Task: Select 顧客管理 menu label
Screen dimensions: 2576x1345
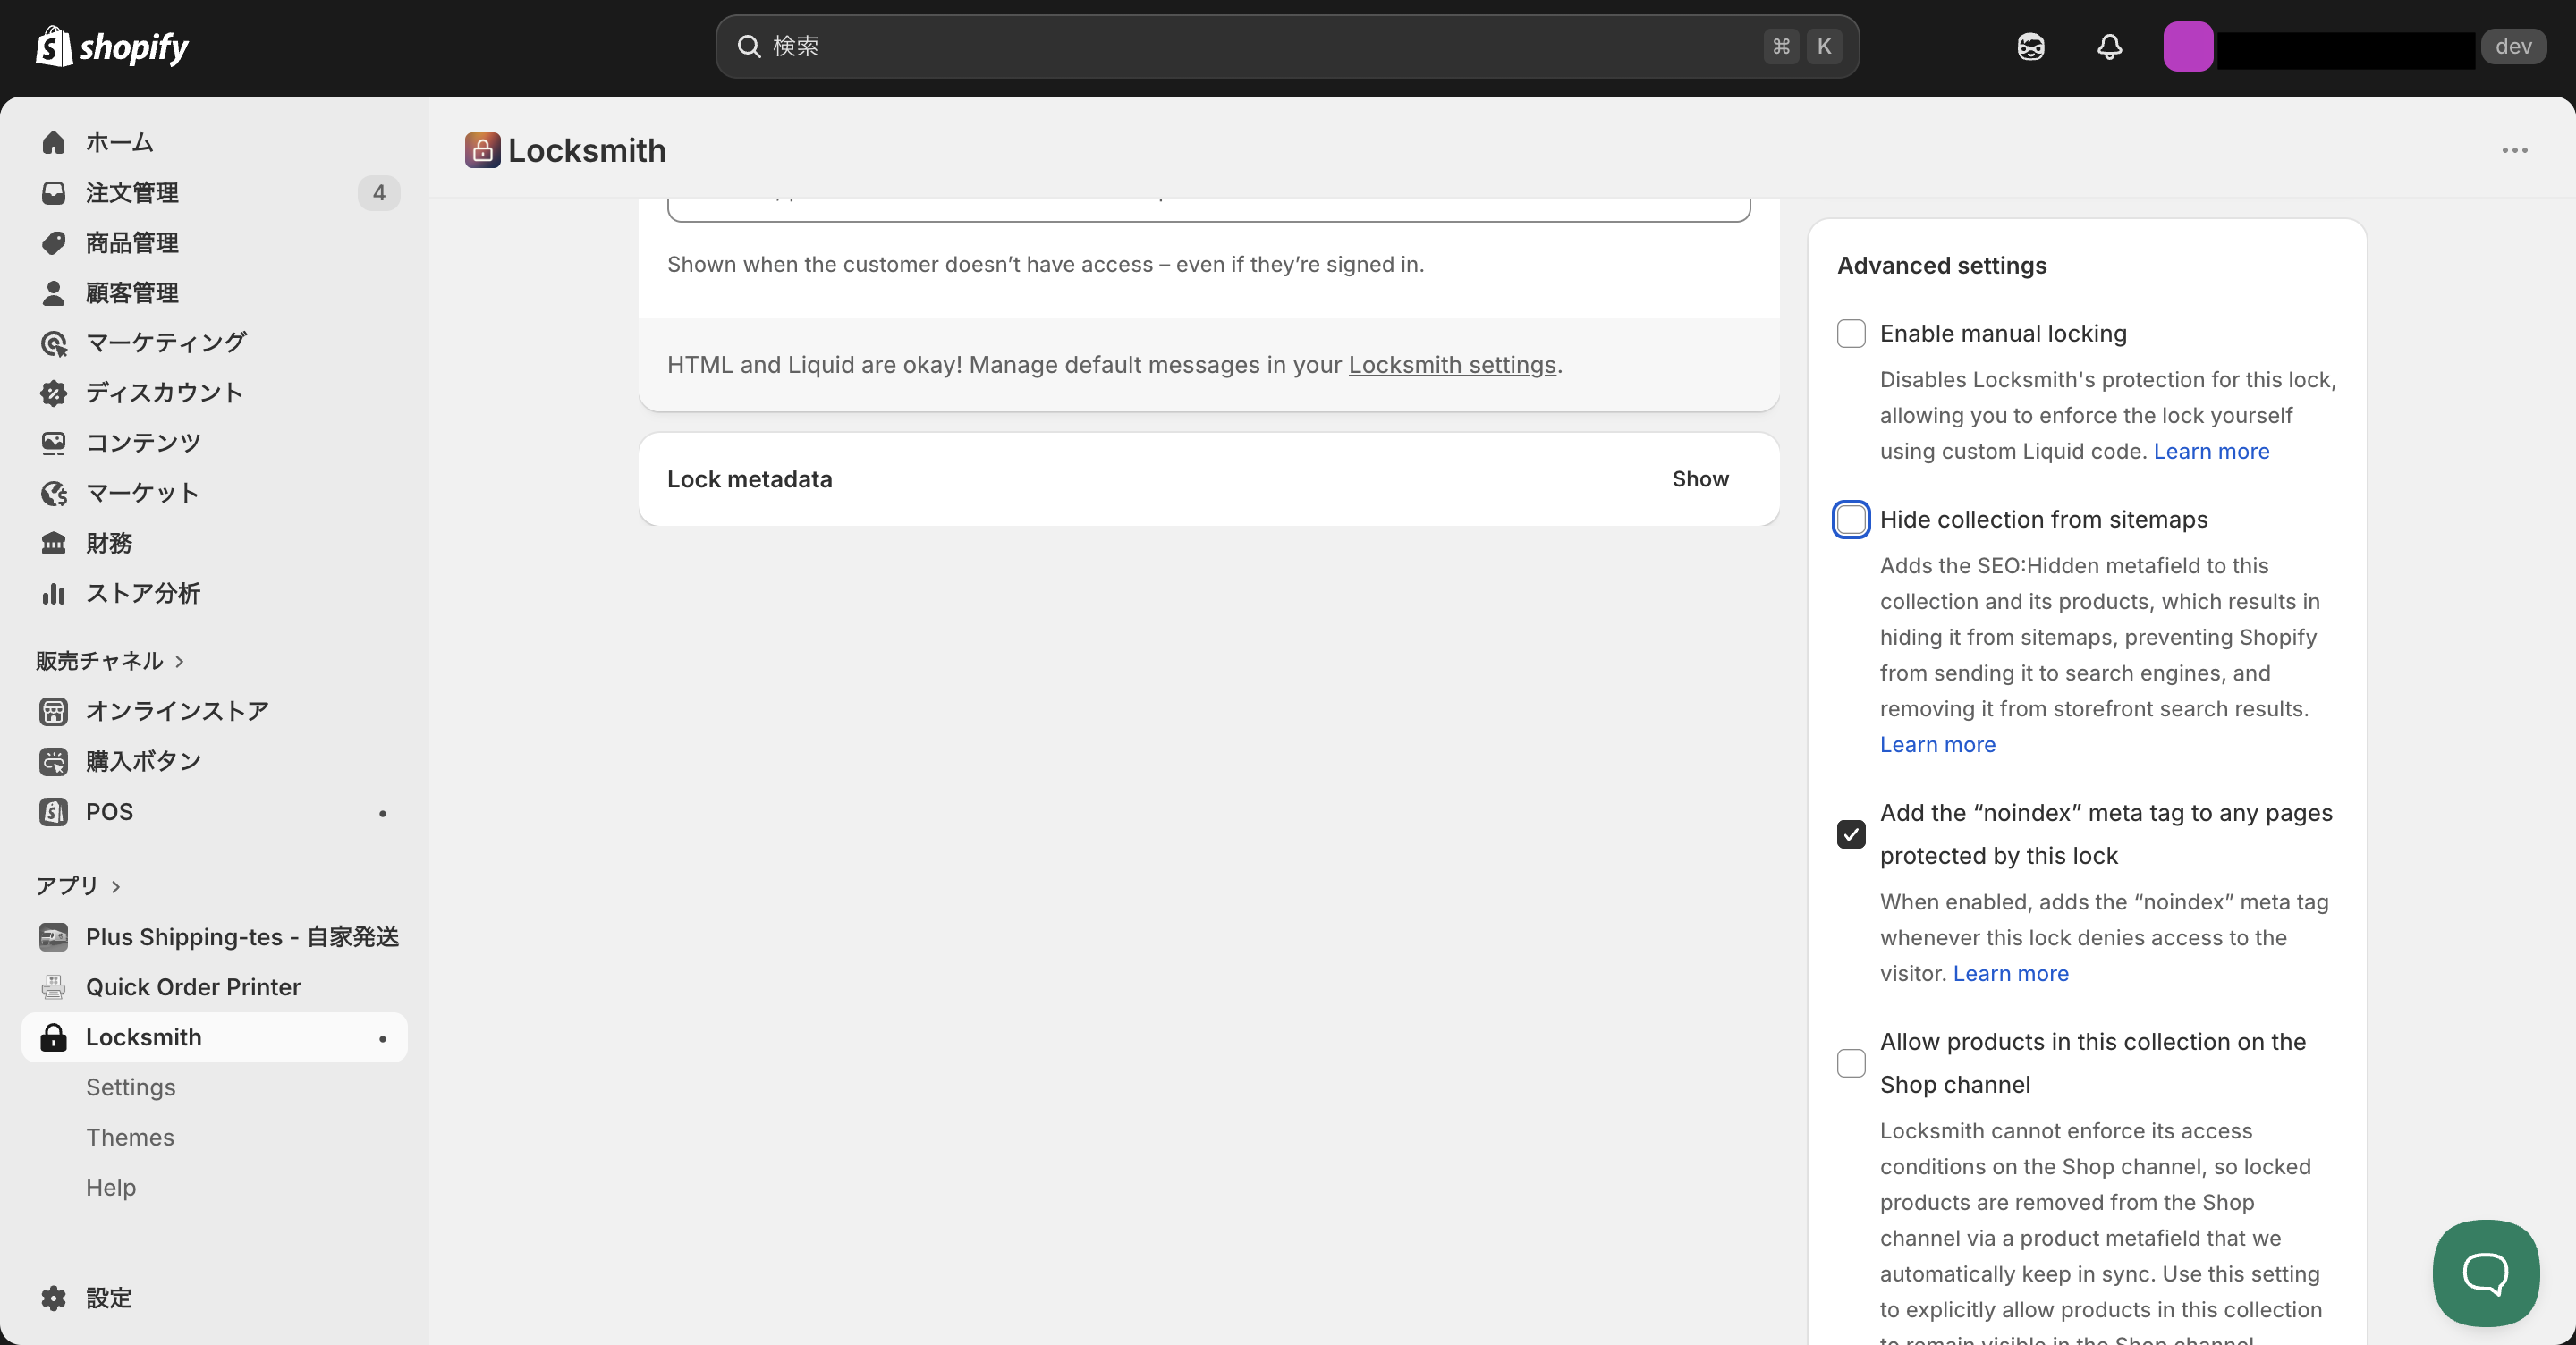Action: tap(132, 293)
